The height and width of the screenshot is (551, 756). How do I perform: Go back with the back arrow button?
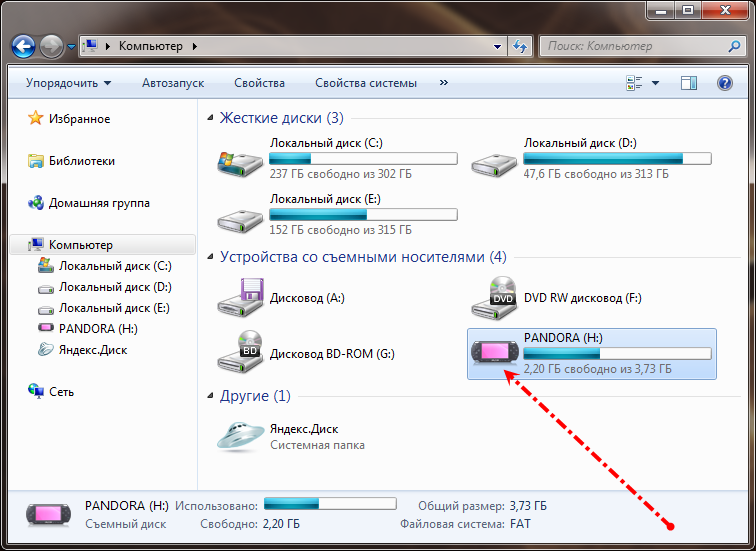coord(25,46)
